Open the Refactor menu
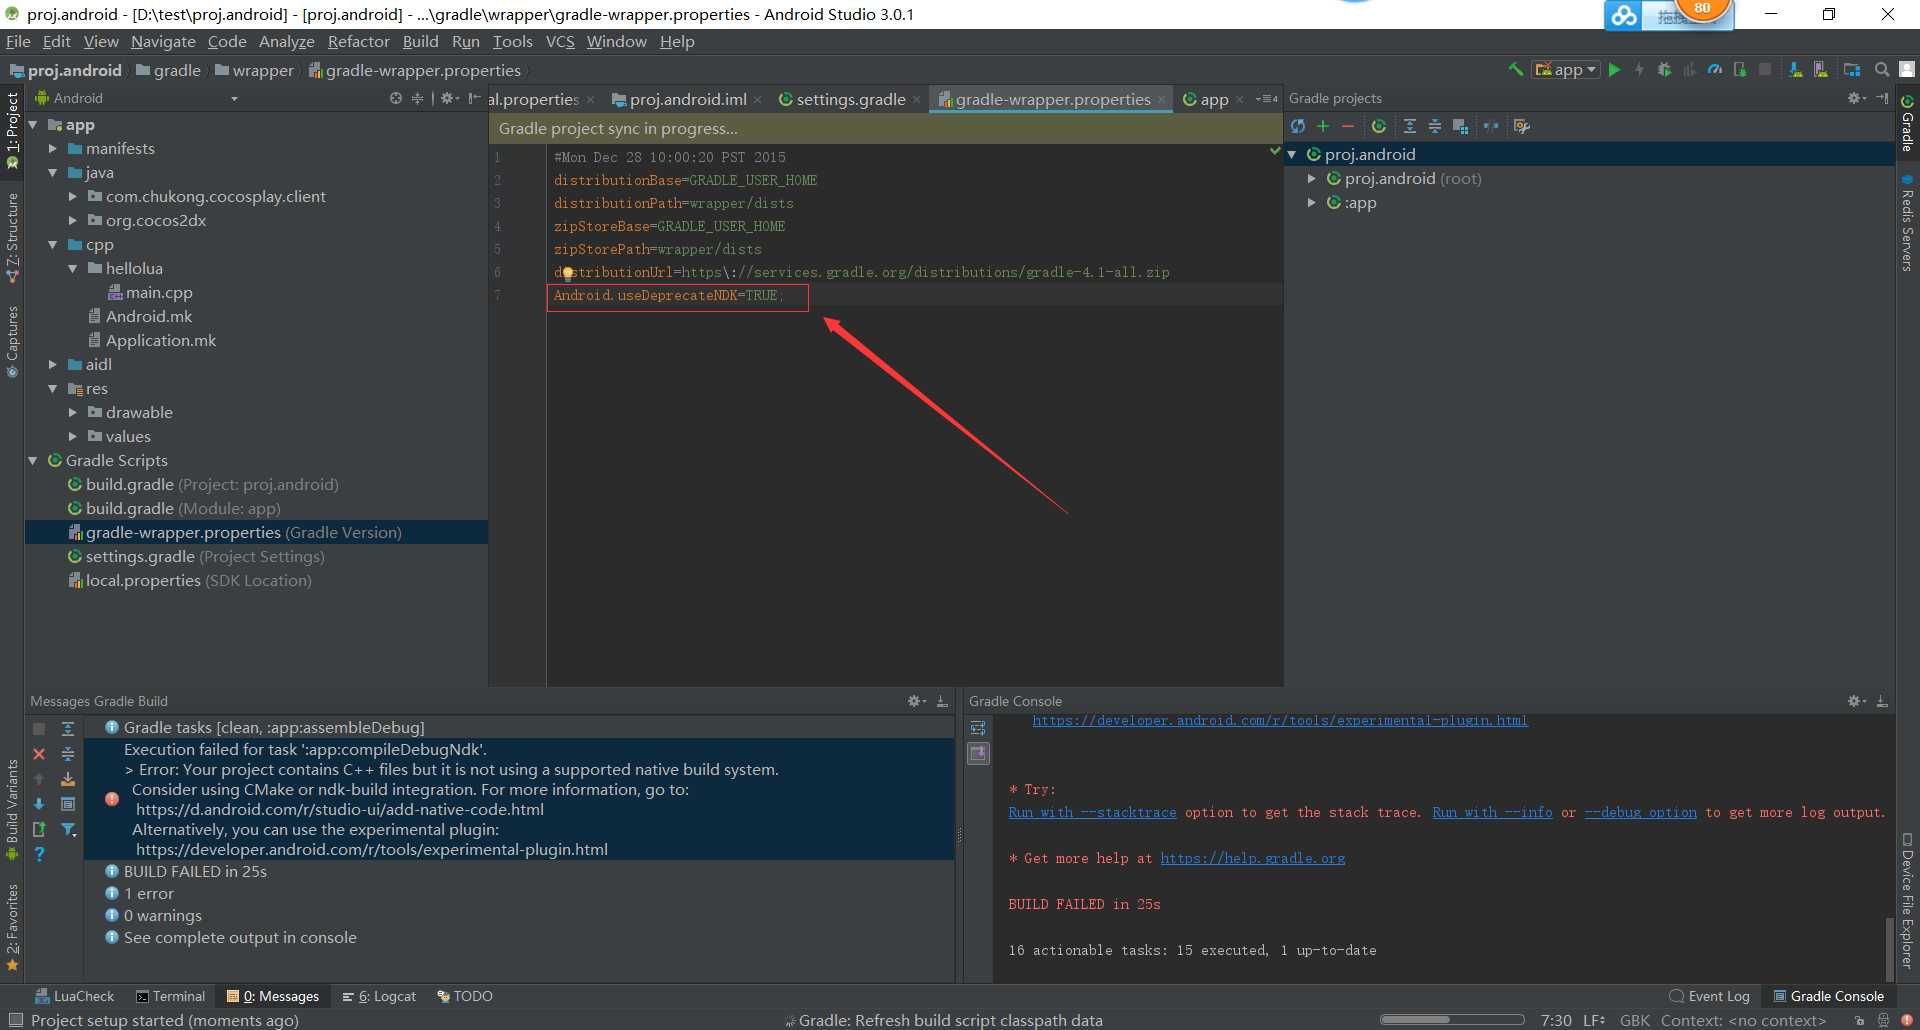1920x1030 pixels. tap(358, 41)
